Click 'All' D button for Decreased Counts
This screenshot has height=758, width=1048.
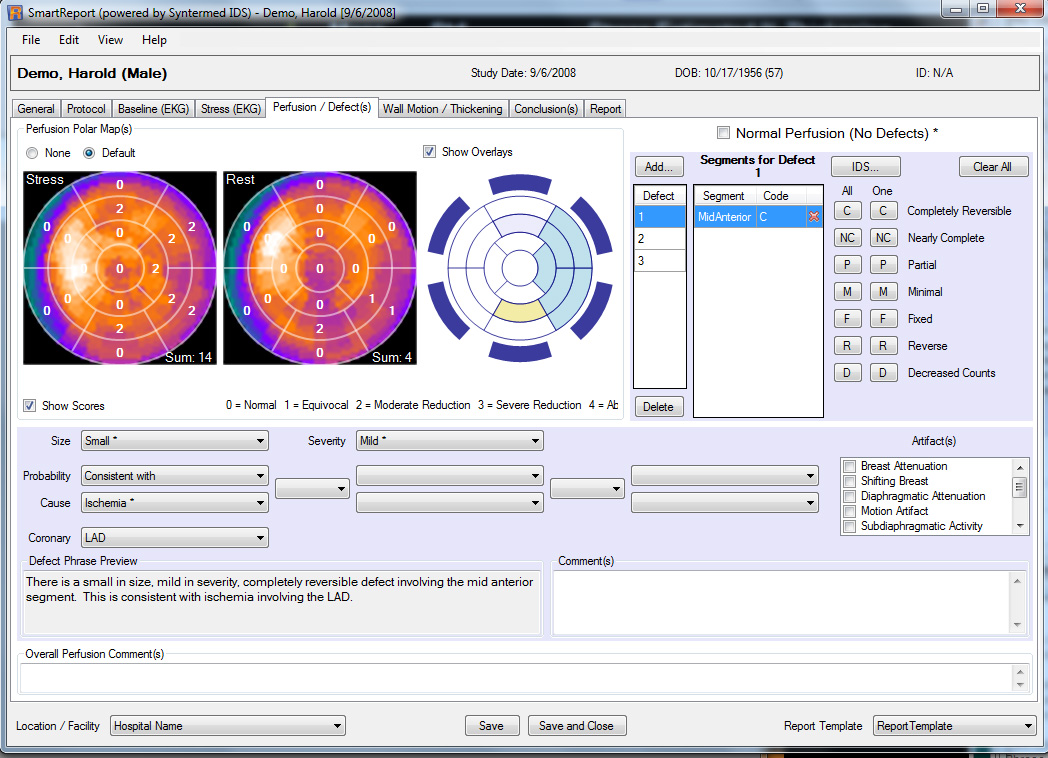[847, 373]
